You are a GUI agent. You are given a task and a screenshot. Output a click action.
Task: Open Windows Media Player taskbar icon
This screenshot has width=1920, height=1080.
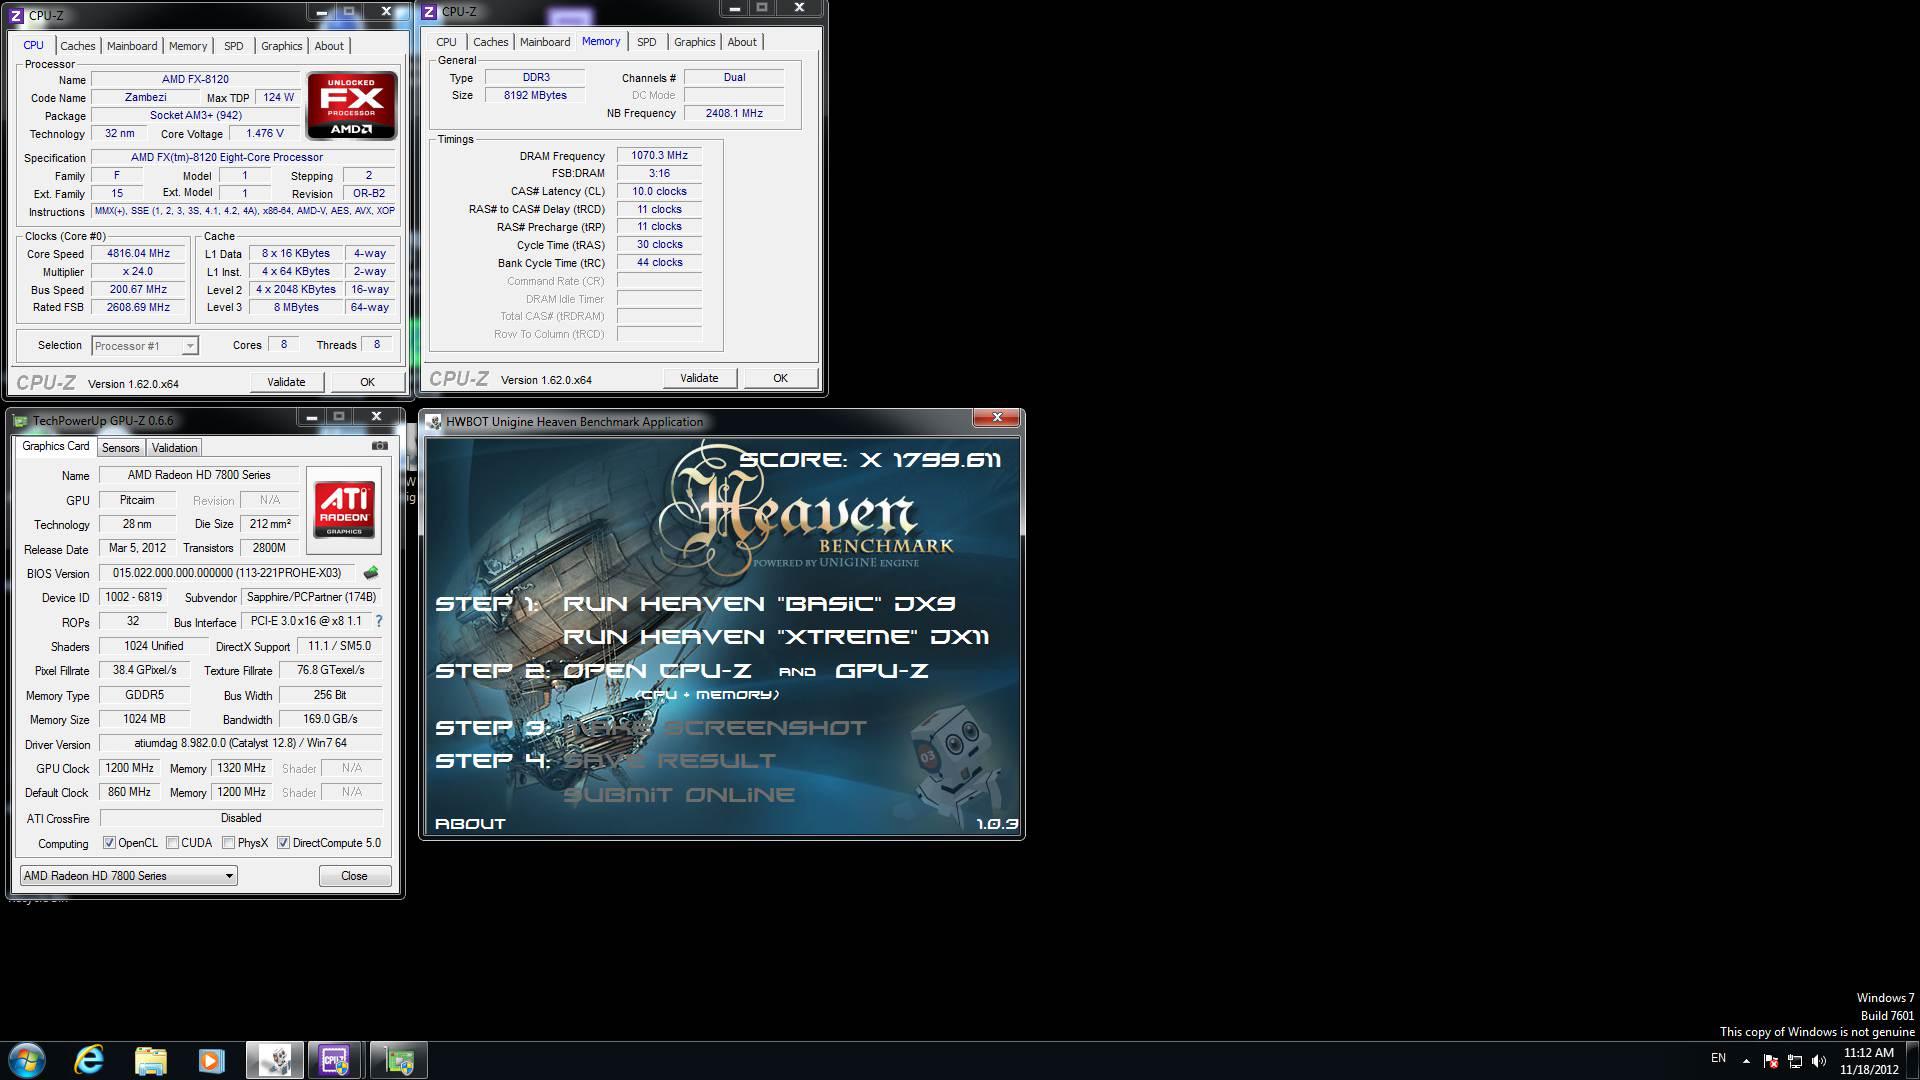point(211,1060)
